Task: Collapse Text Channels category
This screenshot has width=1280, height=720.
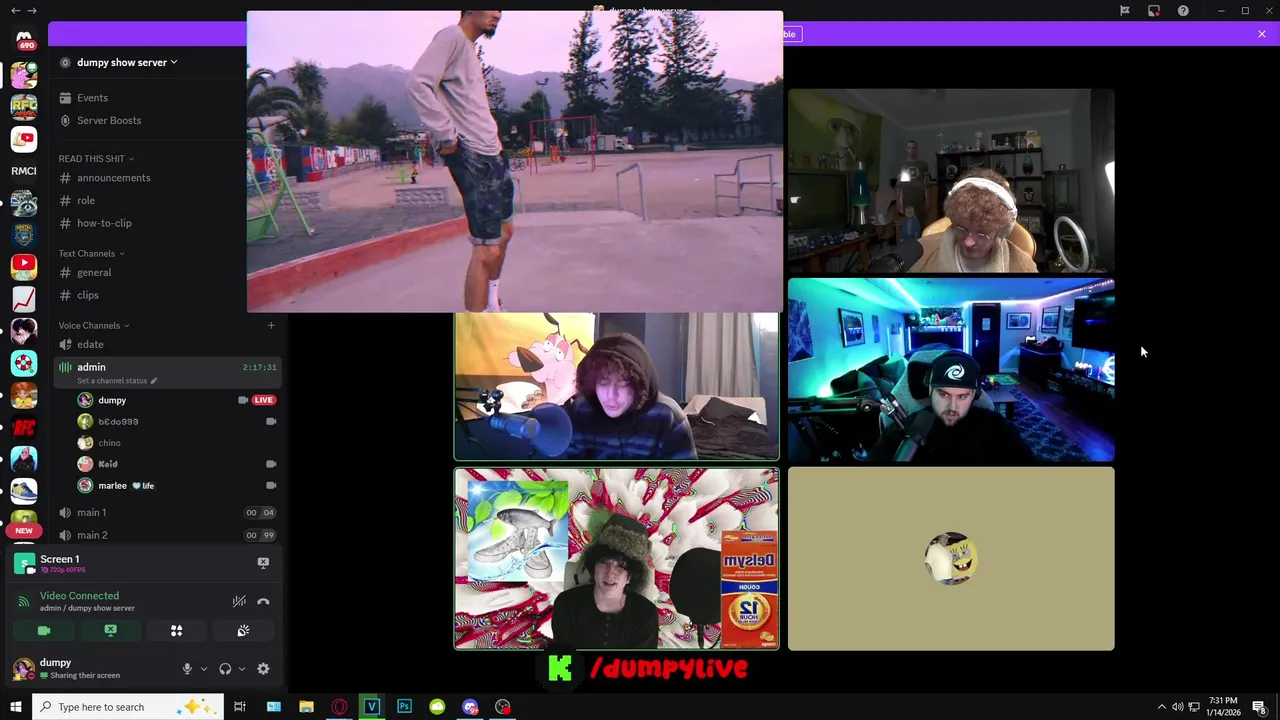Action: point(92,253)
